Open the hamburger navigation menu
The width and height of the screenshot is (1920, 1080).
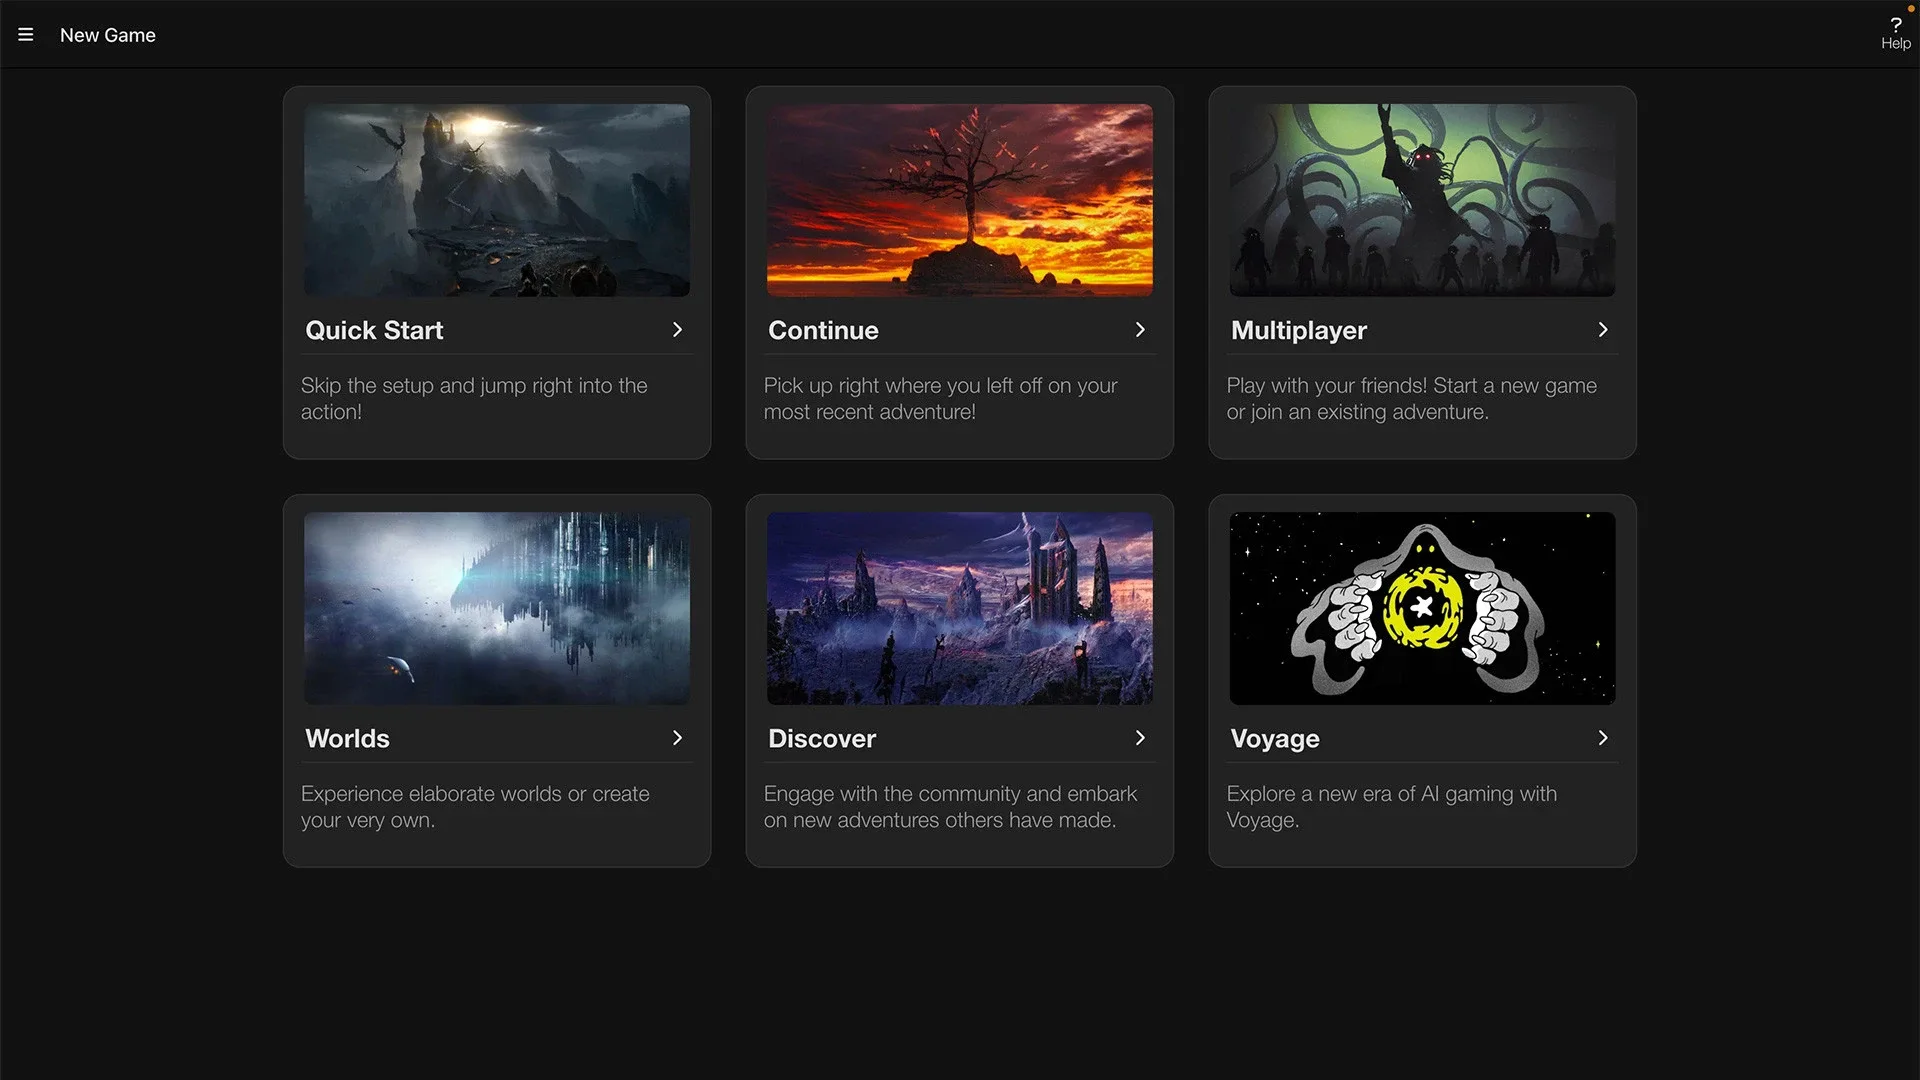coord(25,33)
